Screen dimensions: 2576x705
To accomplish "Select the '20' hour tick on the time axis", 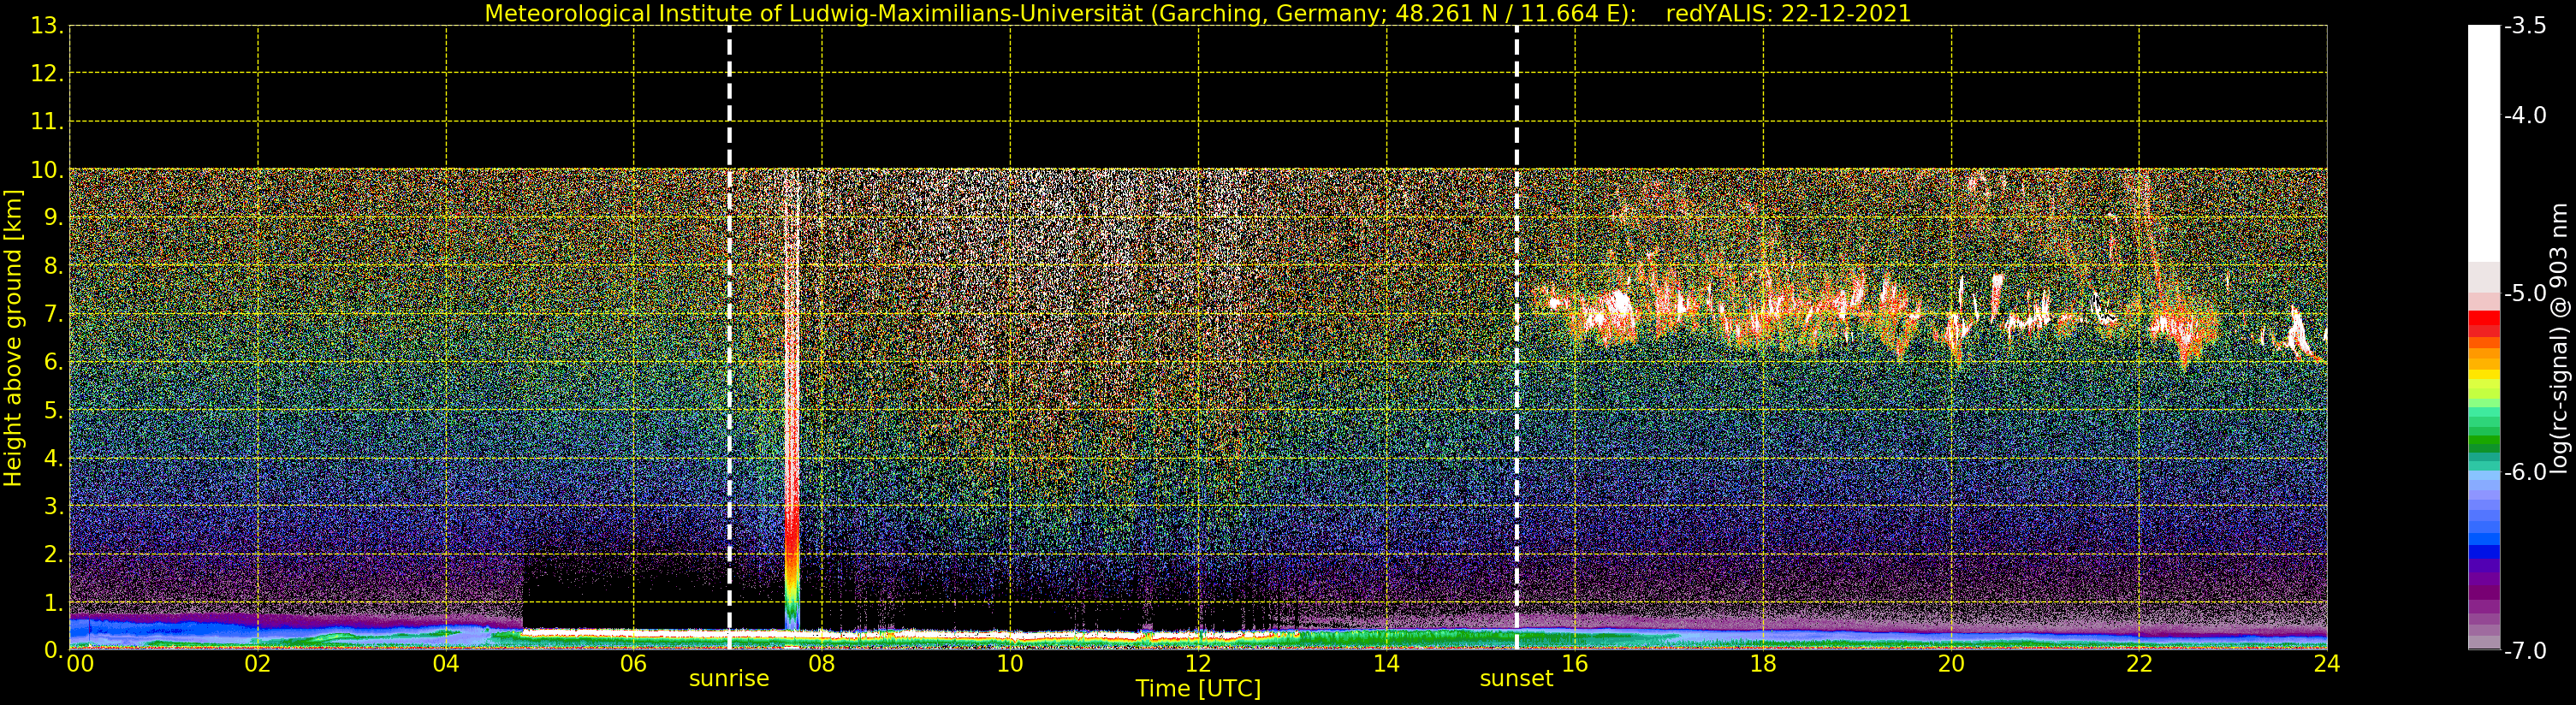I will [x=1951, y=664].
